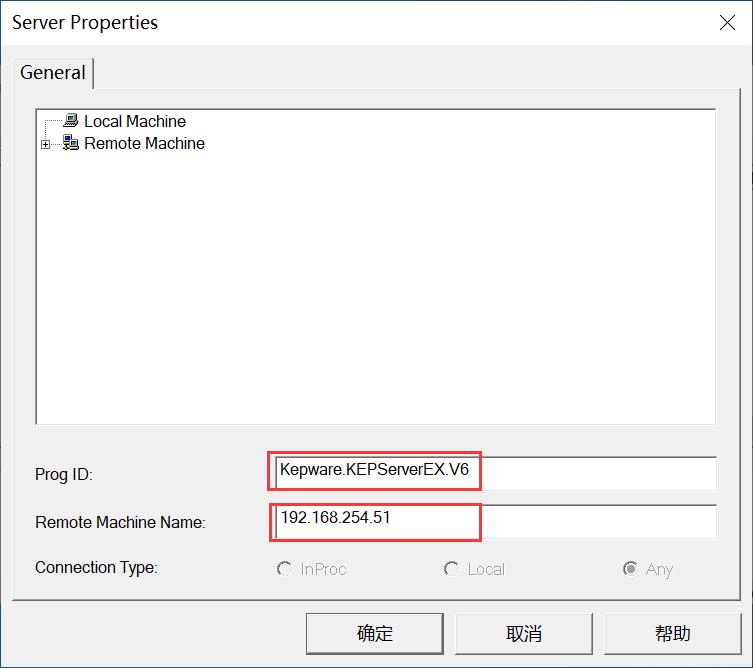The height and width of the screenshot is (668, 753).
Task: Open help via the 帮助 button
Action: pyautogui.click(x=673, y=633)
